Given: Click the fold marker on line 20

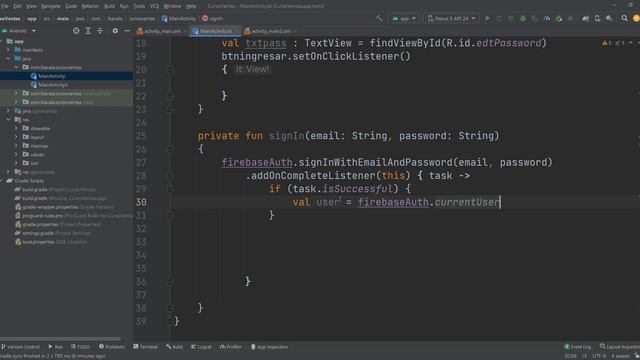Looking at the screenshot, I should click(171, 70).
